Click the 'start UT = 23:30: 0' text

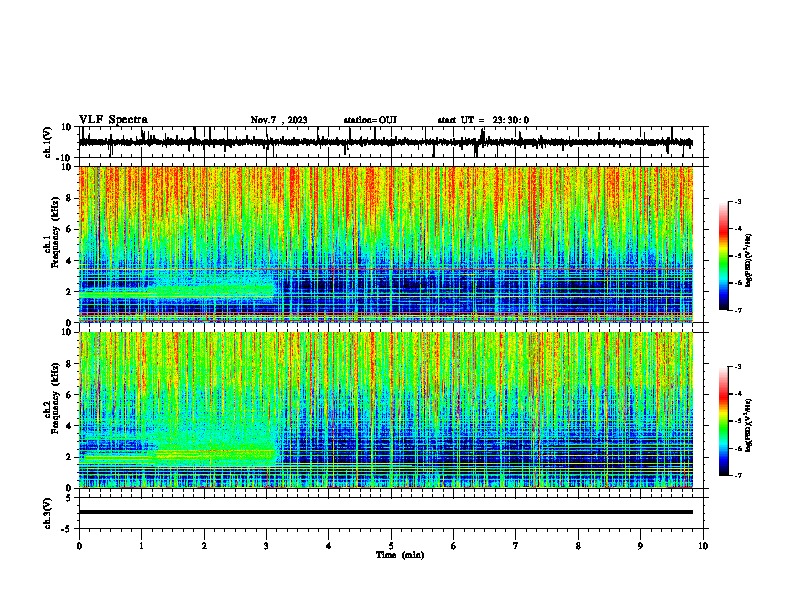483,120
